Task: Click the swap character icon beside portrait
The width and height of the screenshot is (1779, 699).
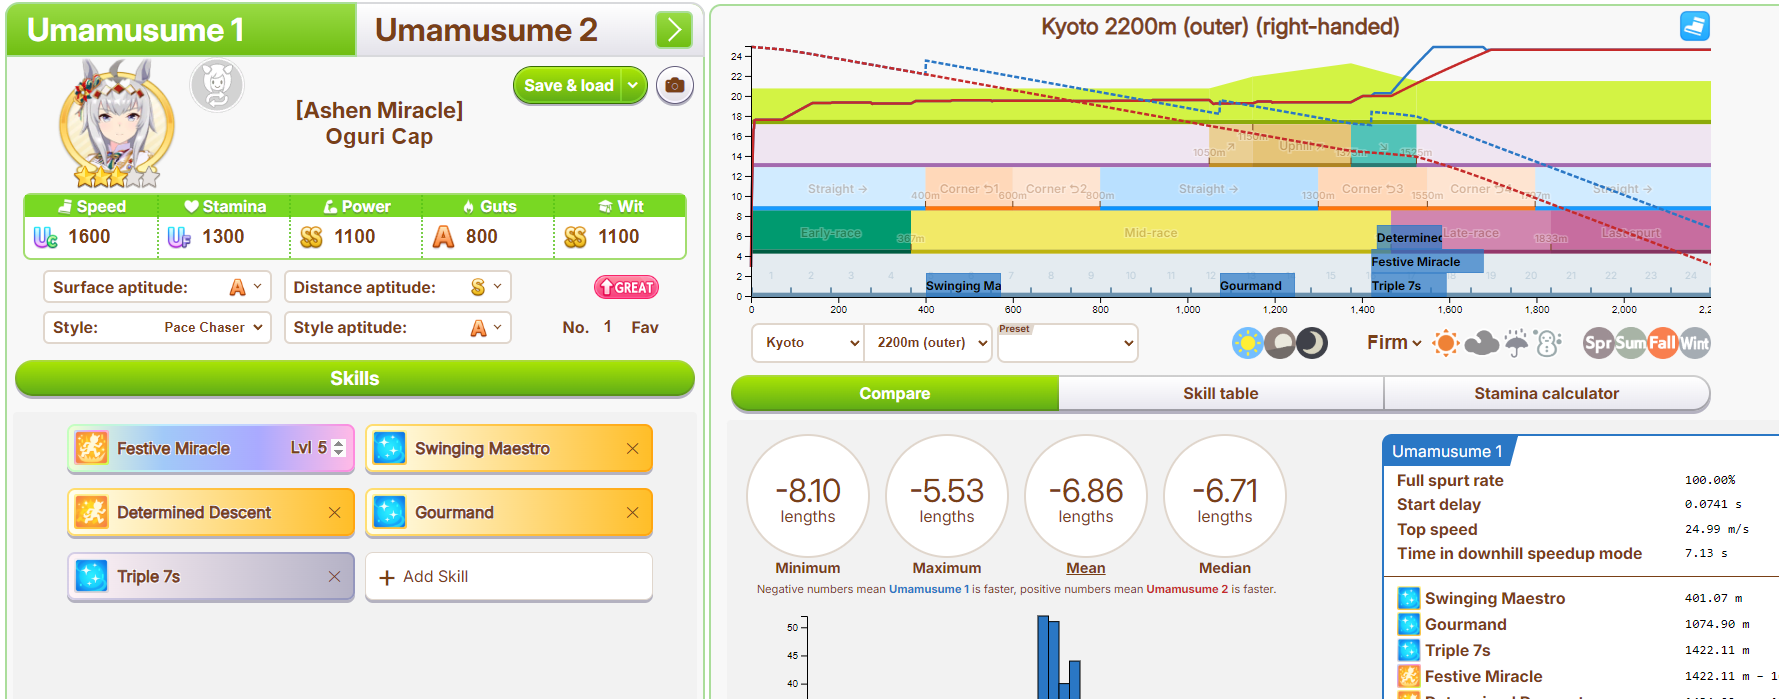Action: point(217,86)
